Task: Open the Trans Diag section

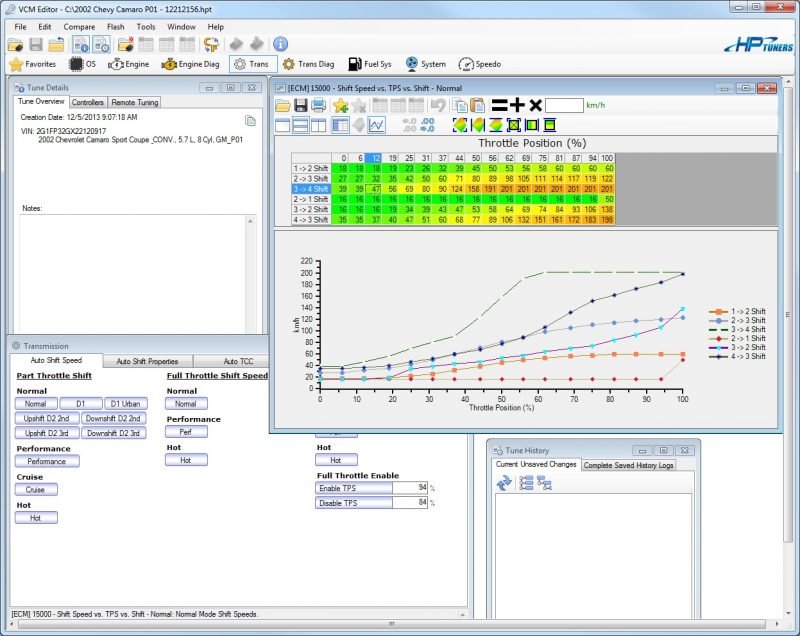Action: tap(309, 64)
